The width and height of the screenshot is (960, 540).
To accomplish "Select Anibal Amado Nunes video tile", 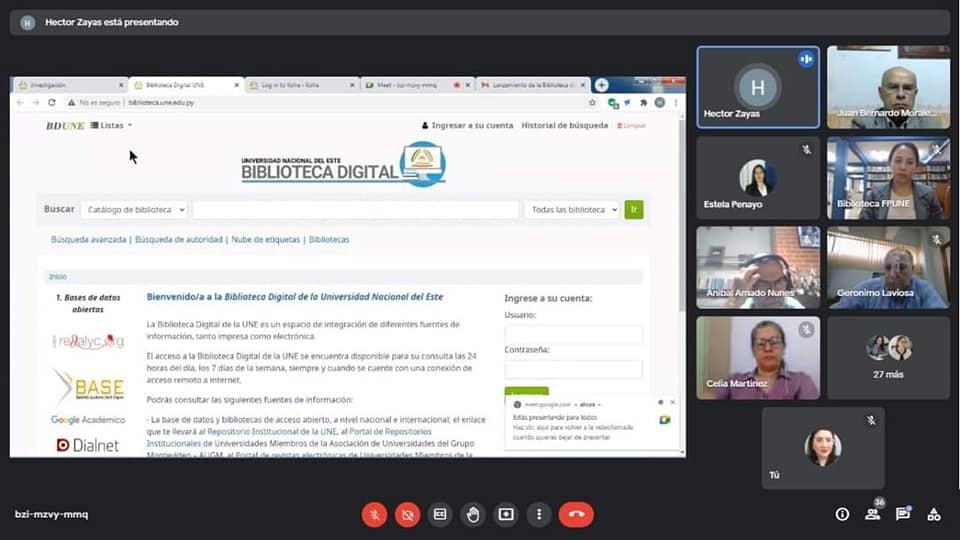I will pyautogui.click(x=758, y=268).
